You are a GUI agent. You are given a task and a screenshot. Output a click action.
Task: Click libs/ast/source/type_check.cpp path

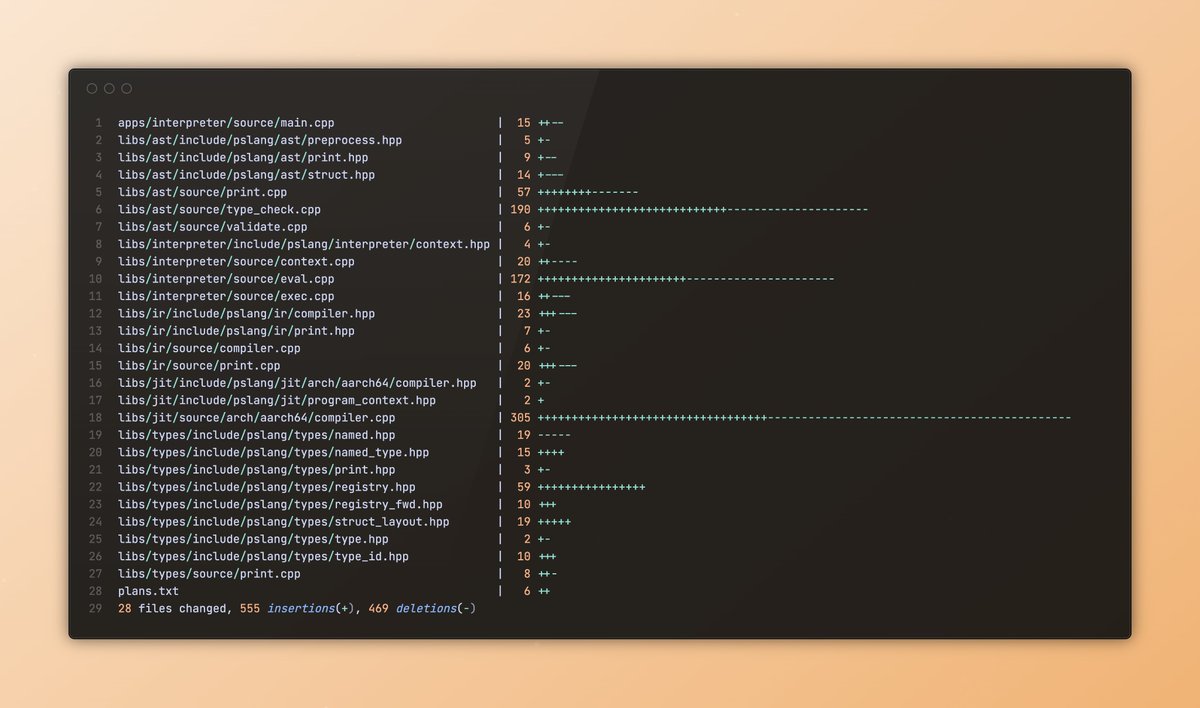(219, 210)
